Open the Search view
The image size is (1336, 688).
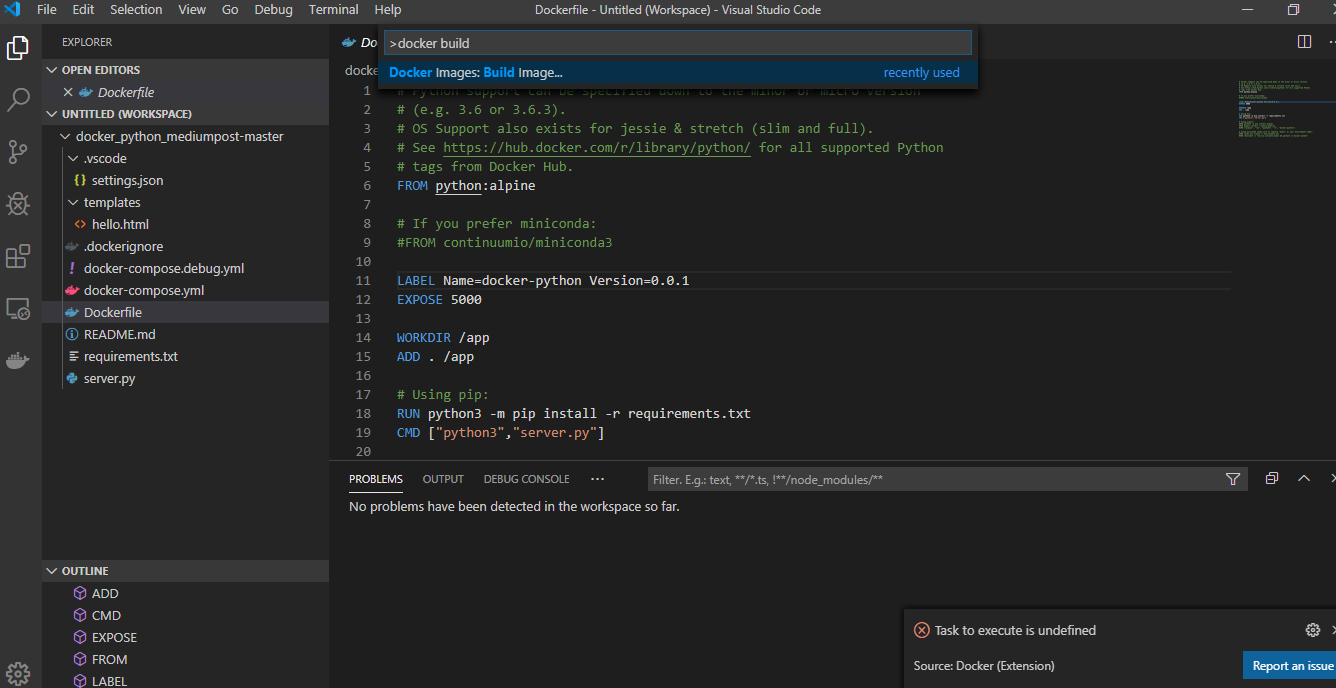point(17,99)
